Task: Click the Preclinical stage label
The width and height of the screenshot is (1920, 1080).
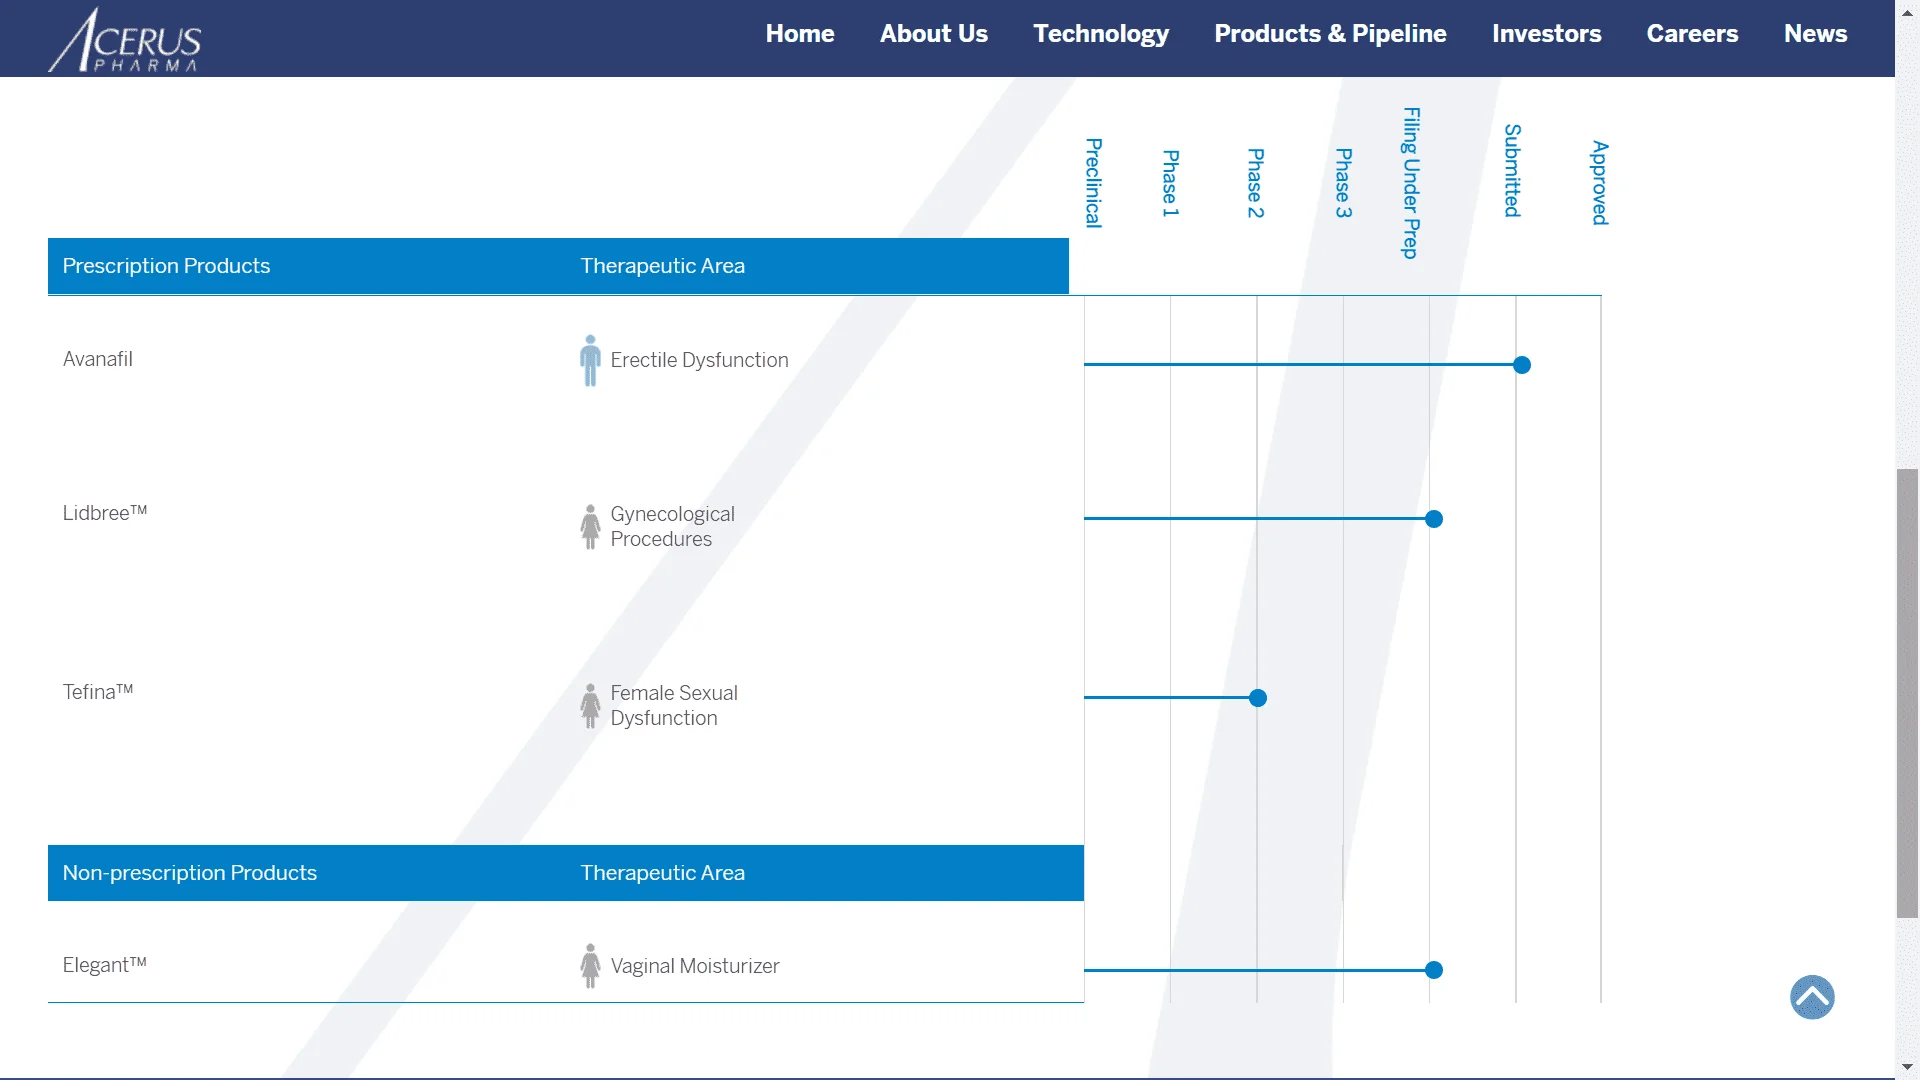Action: click(x=1094, y=183)
